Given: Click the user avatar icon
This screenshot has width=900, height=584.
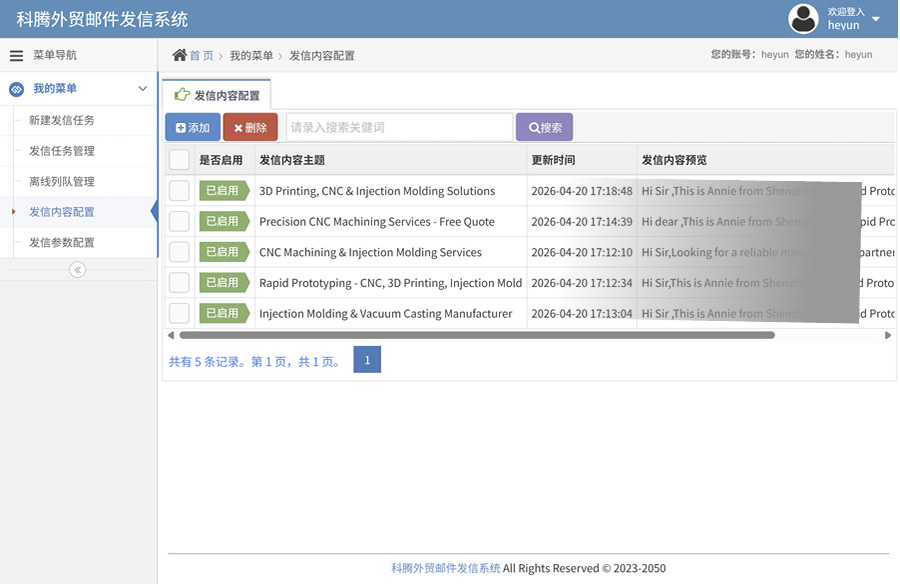Looking at the screenshot, I should [x=803, y=18].
